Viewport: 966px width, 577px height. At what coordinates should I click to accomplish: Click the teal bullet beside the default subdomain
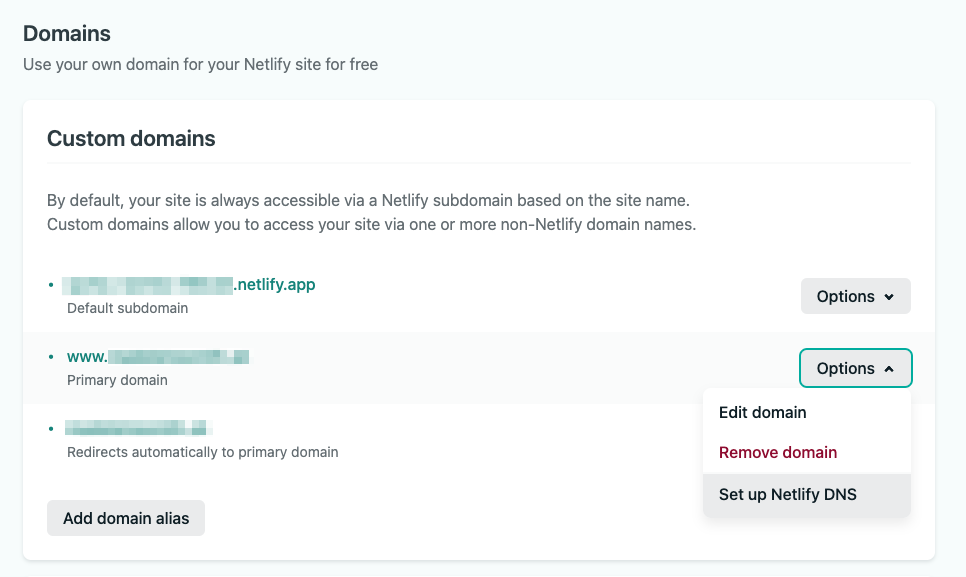point(51,284)
